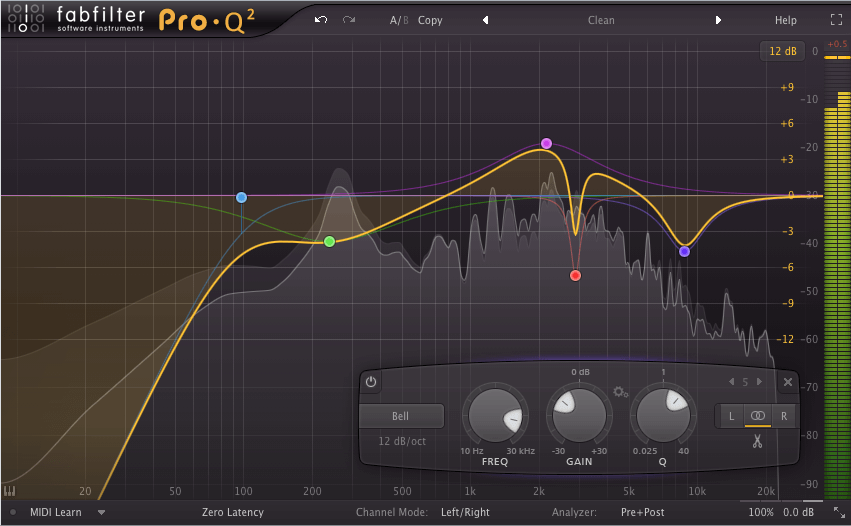
Task: Select the green EQ band node
Action: (x=329, y=242)
